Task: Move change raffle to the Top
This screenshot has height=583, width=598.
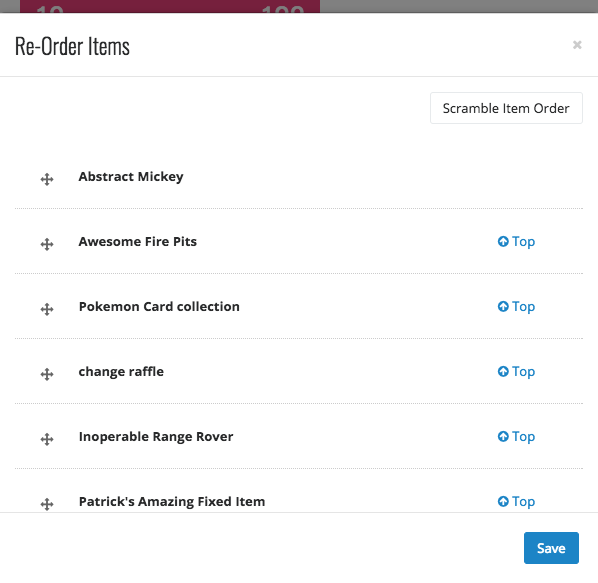Action: 516,372
